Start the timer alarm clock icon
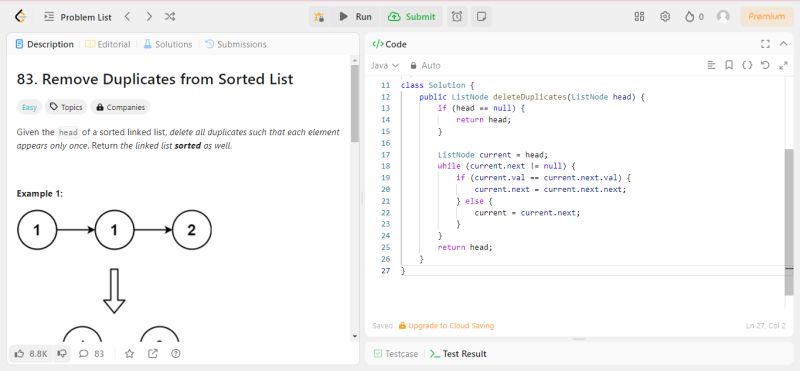 pos(457,17)
